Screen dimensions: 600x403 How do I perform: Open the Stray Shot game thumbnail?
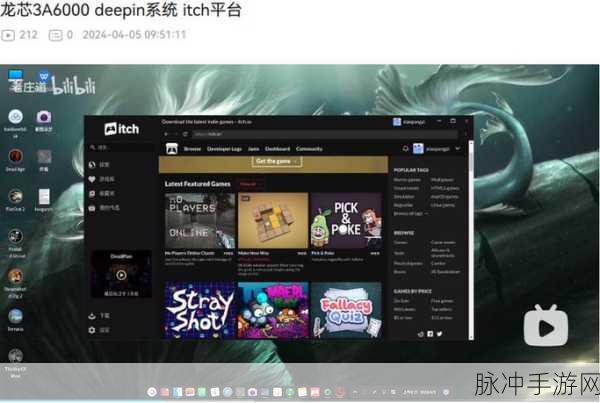199,310
